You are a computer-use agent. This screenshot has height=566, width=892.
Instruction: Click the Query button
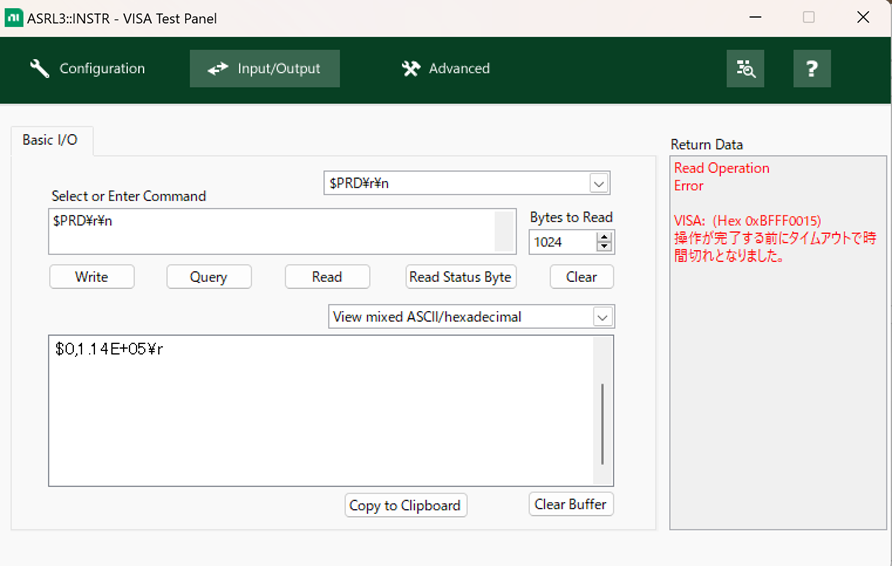tap(209, 277)
